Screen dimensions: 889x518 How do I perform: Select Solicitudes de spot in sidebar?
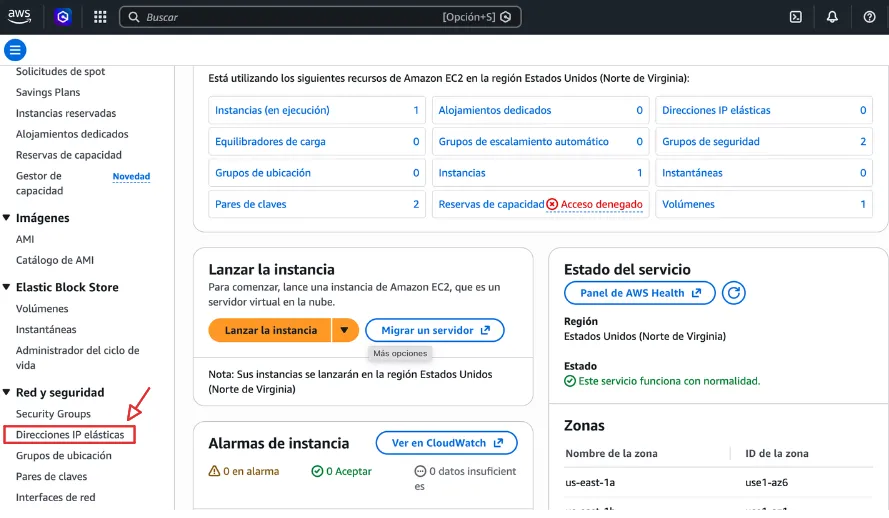[x=61, y=71]
